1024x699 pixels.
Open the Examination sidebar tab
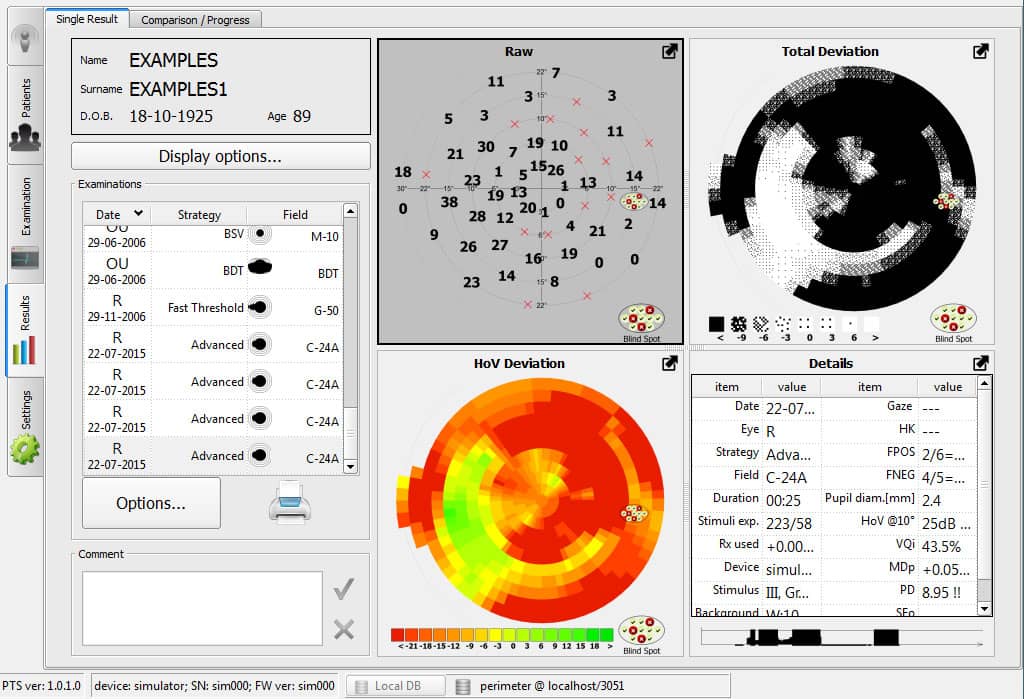(x=25, y=224)
